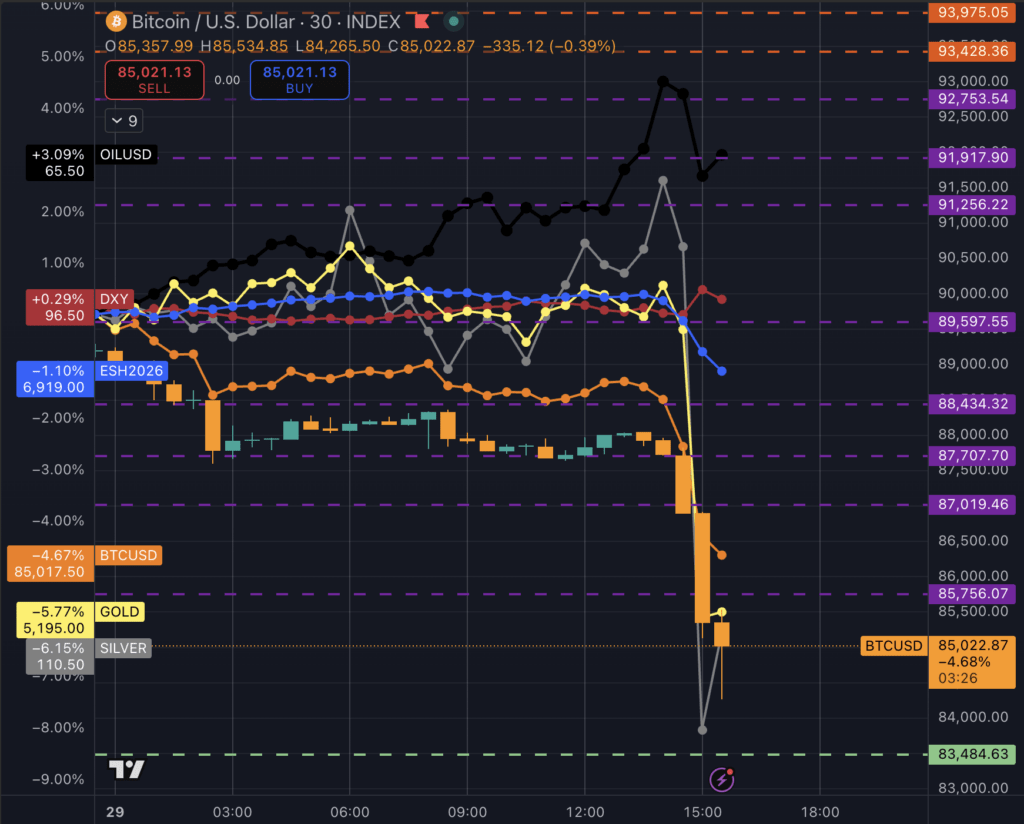1024x824 pixels.
Task: Flag the symbol with the red flag icon
Action: (x=421, y=20)
